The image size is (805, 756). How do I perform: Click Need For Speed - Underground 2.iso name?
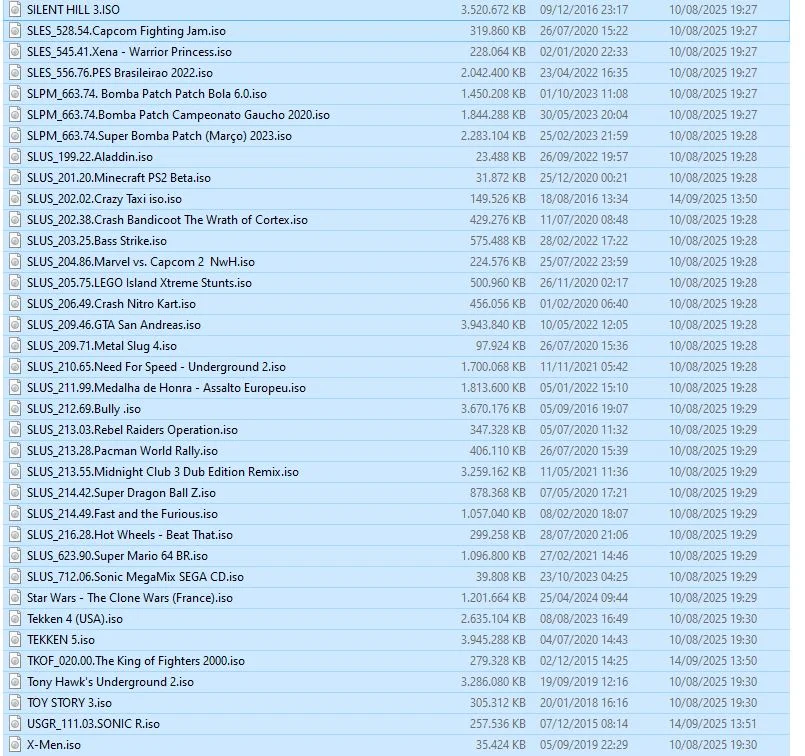coord(156,366)
